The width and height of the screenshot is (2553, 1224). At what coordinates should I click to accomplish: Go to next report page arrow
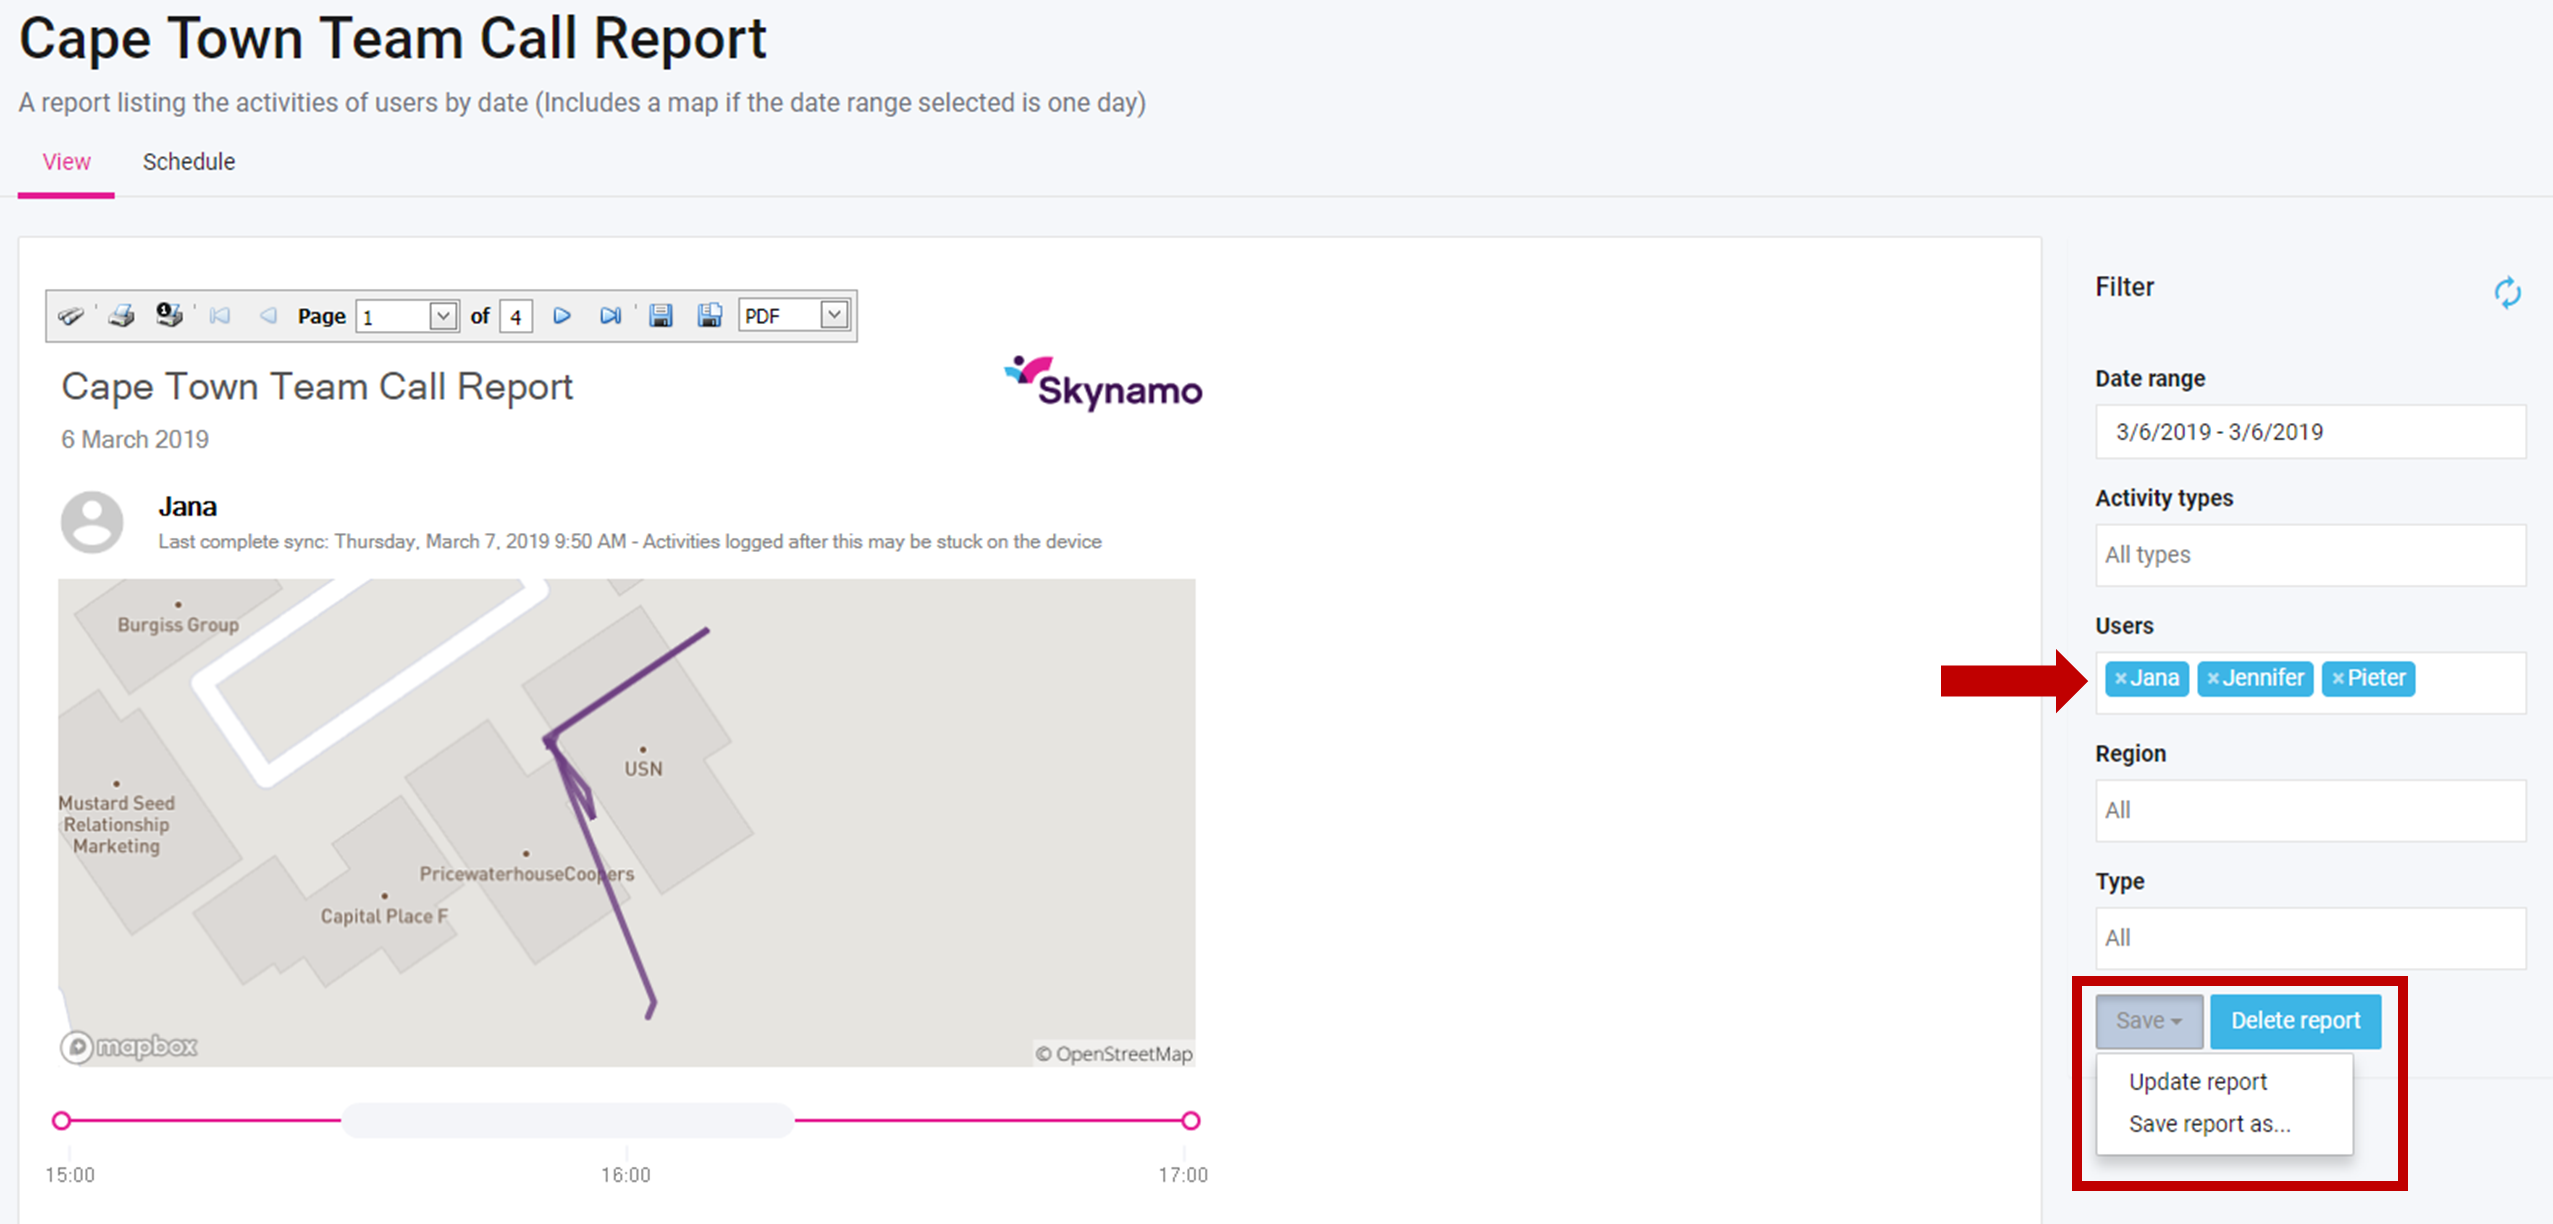pos(562,316)
